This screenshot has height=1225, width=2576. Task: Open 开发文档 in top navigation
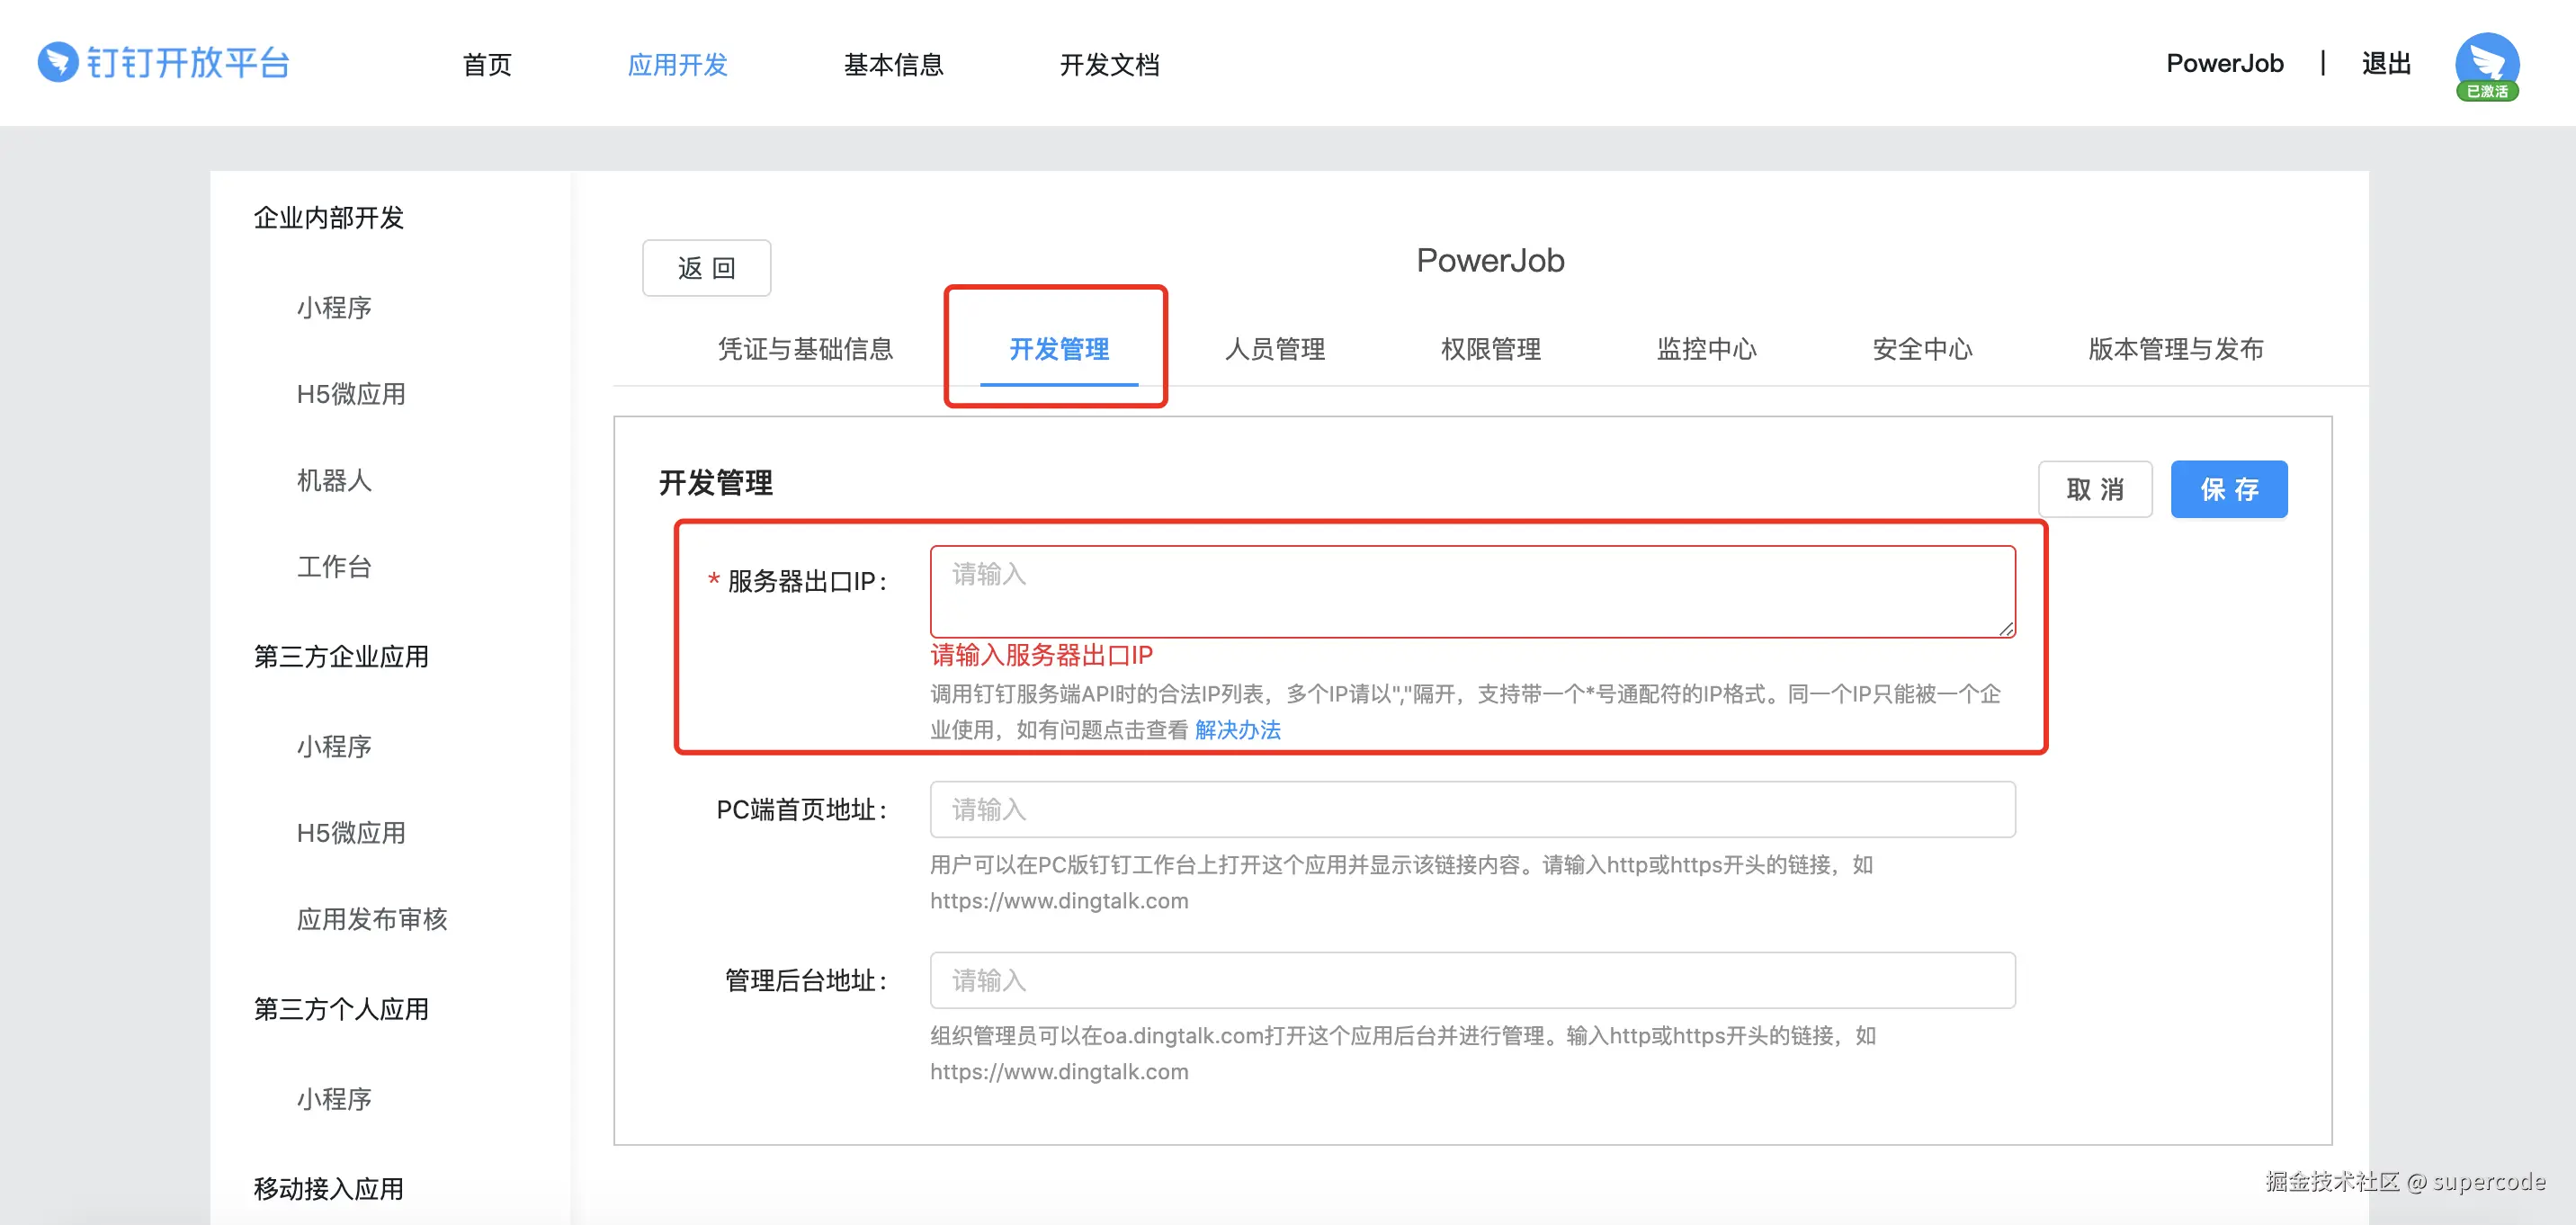point(1109,65)
